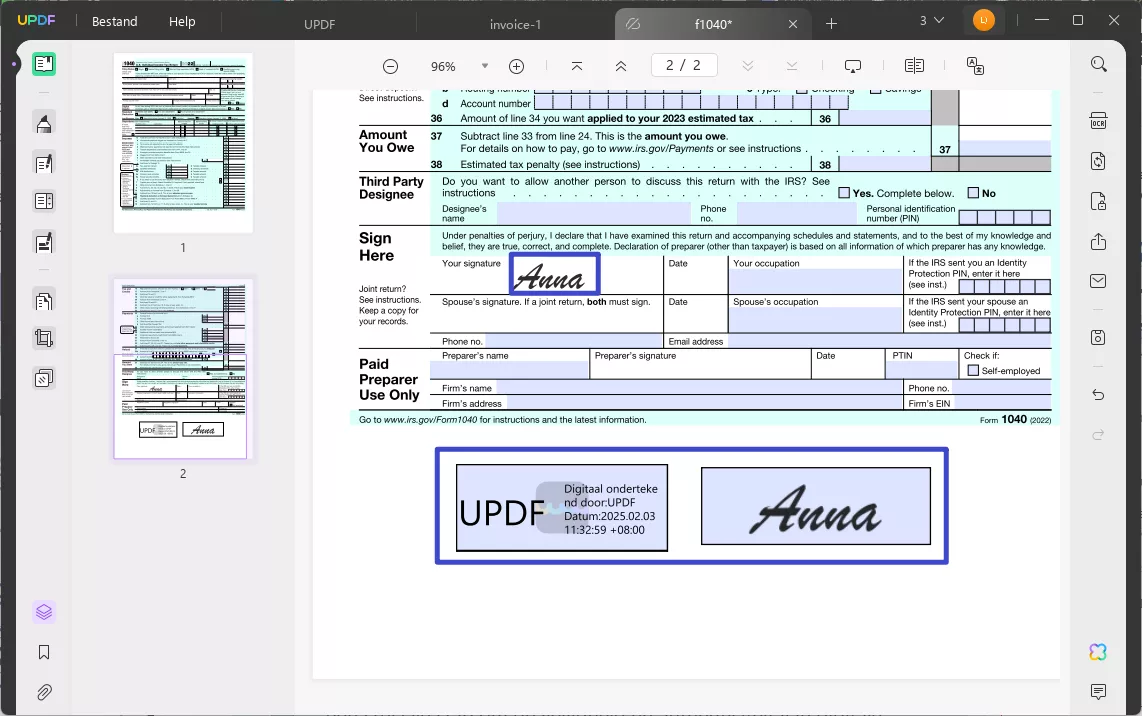Viewport: 1142px width, 716px height.
Task: Check the No checkbox for Third Party Designee
Action: pyautogui.click(x=973, y=193)
